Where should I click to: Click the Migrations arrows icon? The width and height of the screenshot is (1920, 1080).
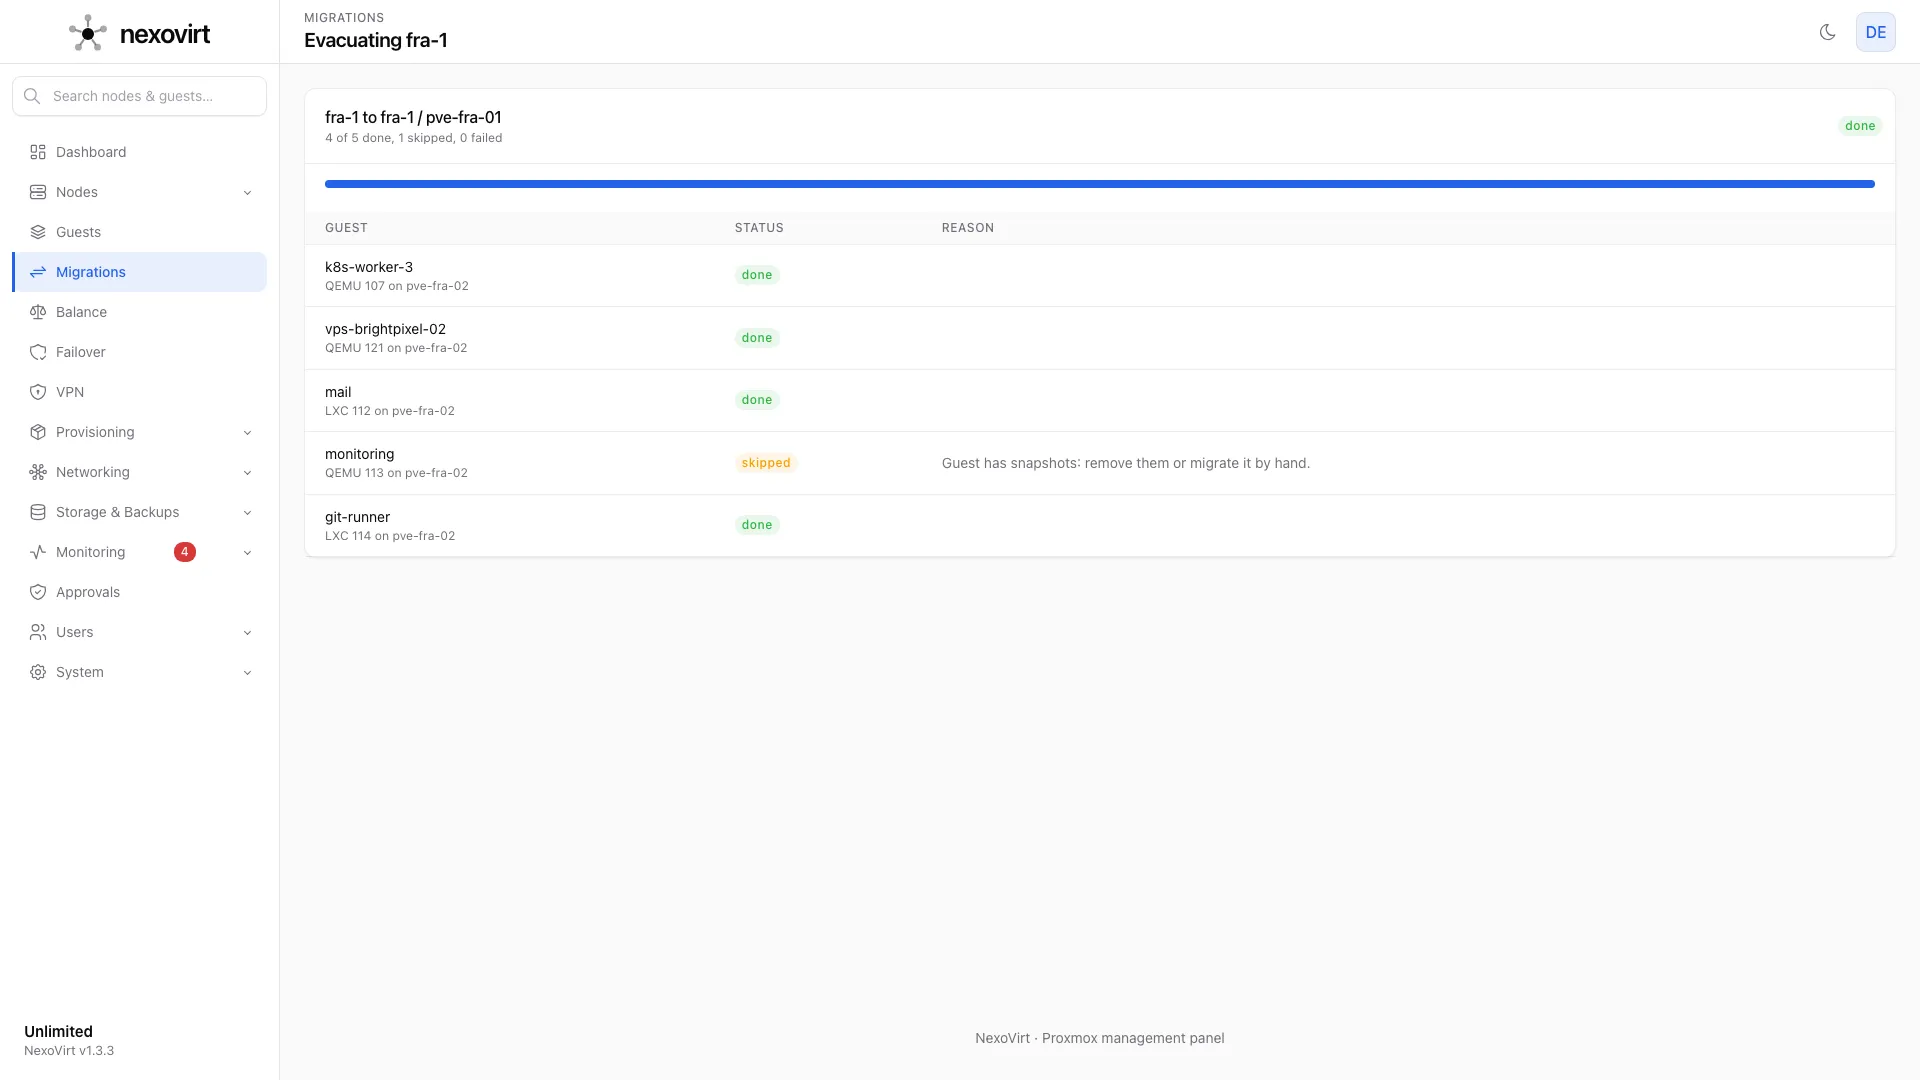point(38,272)
